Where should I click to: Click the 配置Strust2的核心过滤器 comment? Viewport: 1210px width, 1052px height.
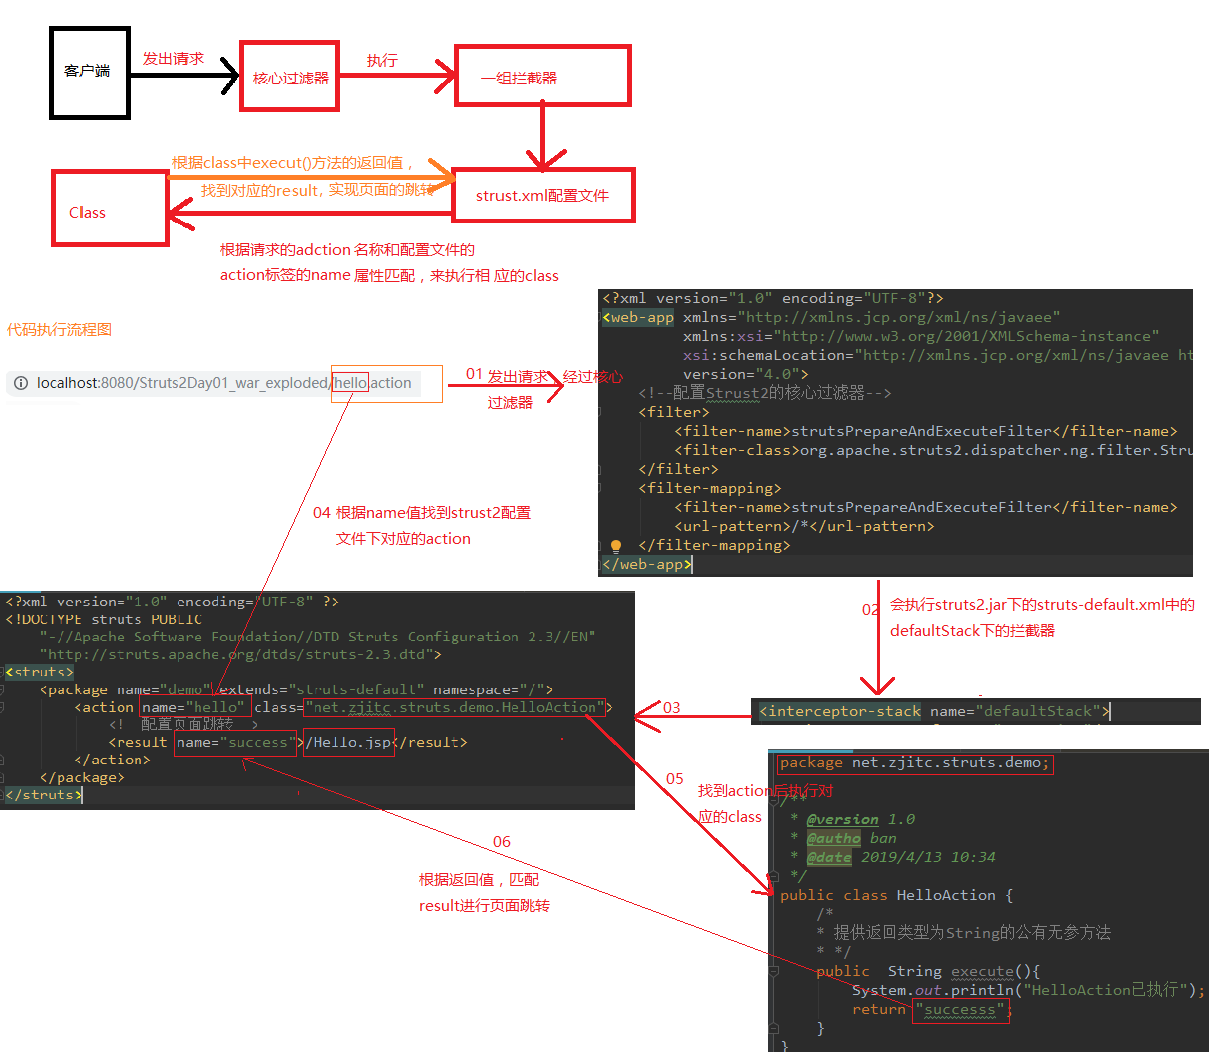(x=765, y=393)
